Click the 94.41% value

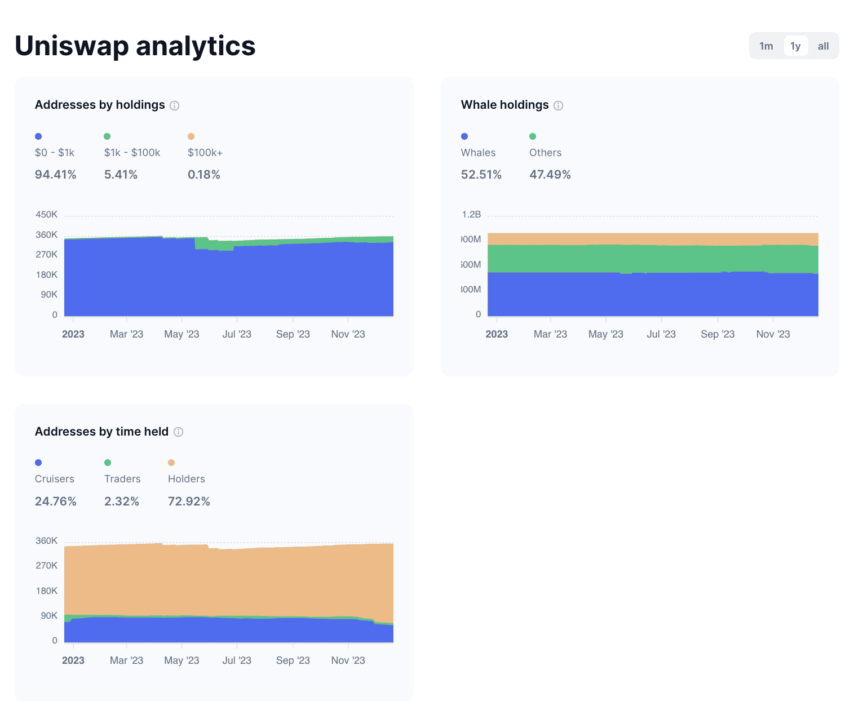coord(55,175)
